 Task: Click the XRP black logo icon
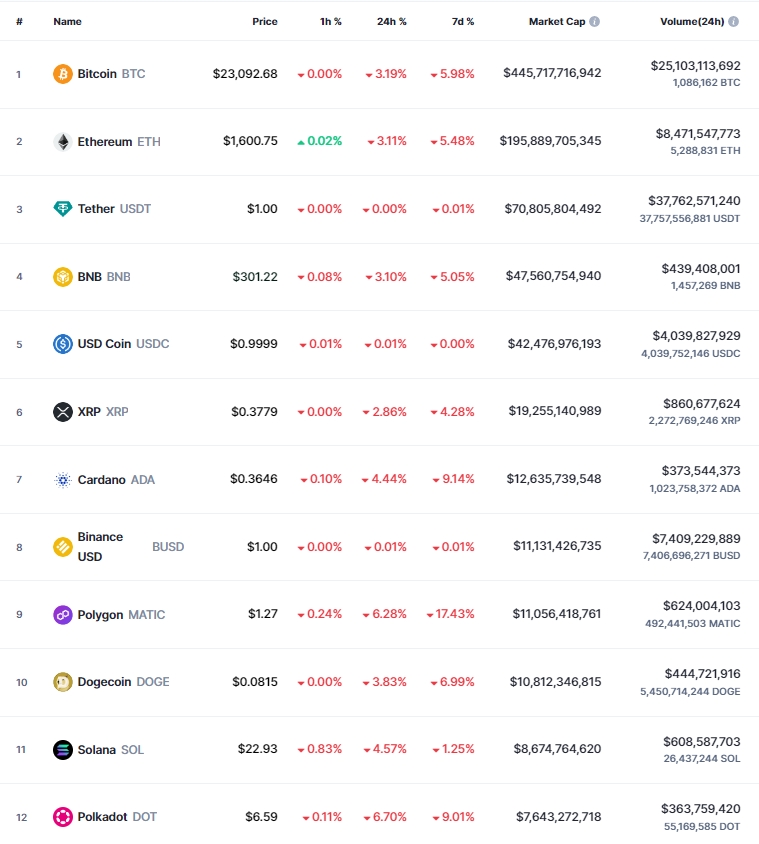[x=62, y=412]
